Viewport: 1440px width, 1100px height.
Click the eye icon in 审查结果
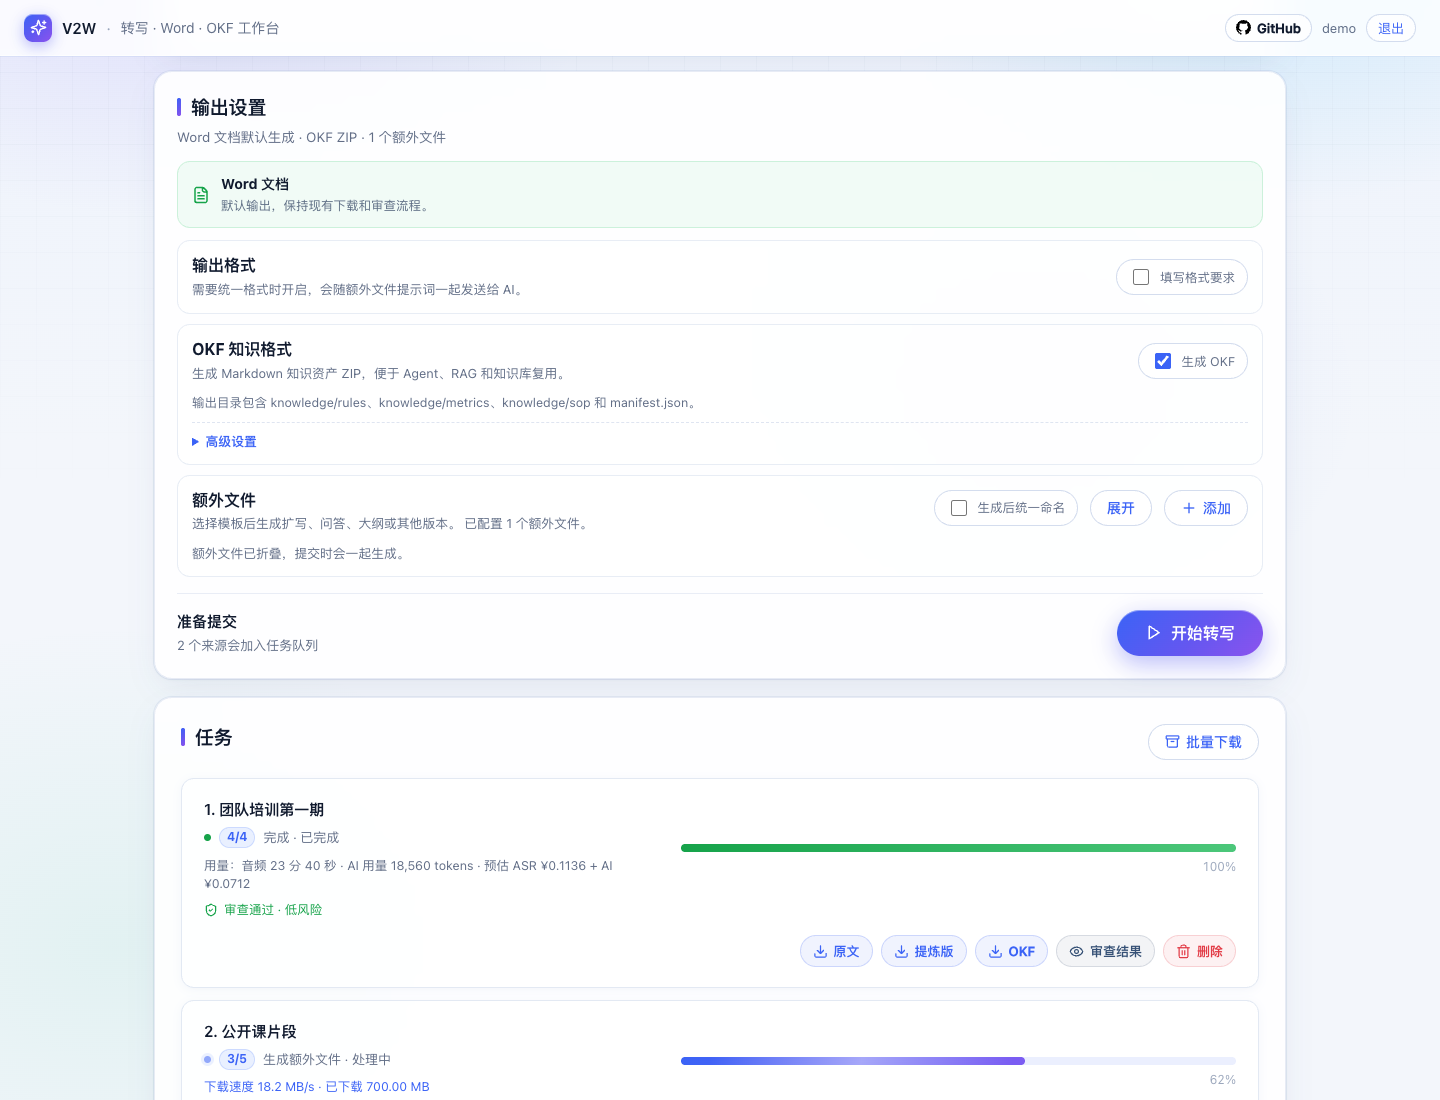(x=1076, y=952)
